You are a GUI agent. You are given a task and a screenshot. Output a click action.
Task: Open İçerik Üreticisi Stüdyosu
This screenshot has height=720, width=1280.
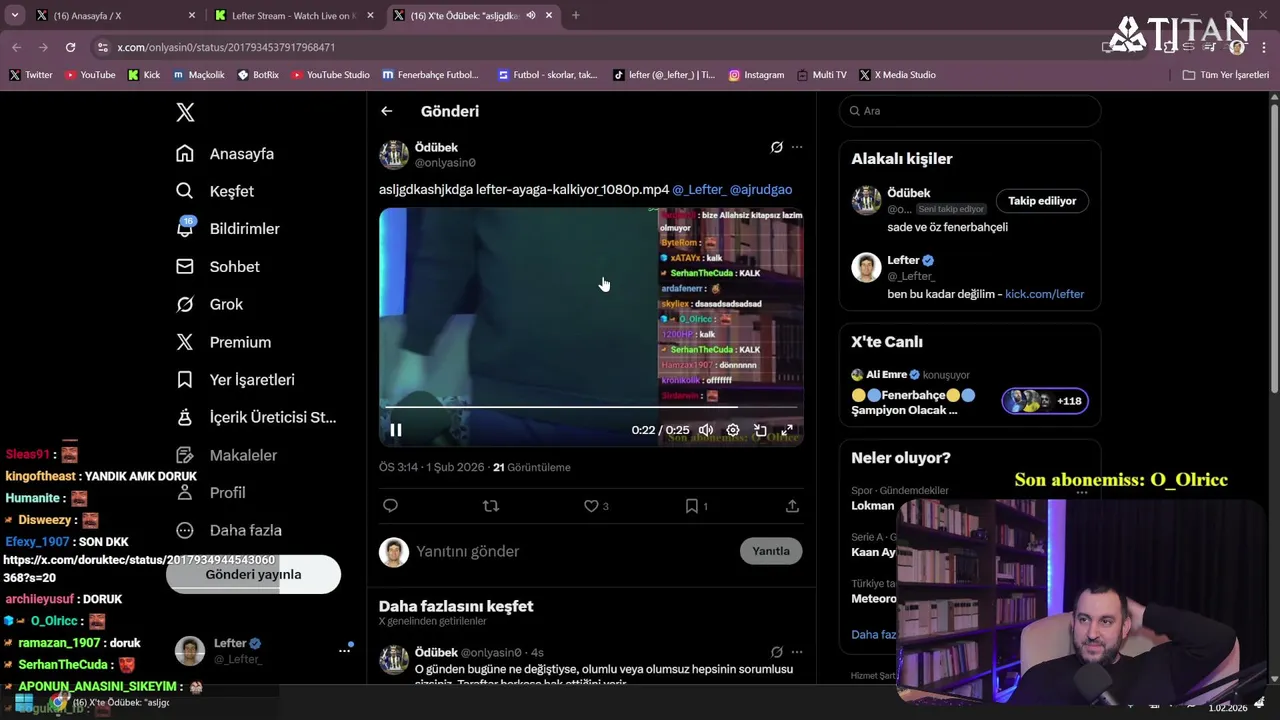coord(256,417)
